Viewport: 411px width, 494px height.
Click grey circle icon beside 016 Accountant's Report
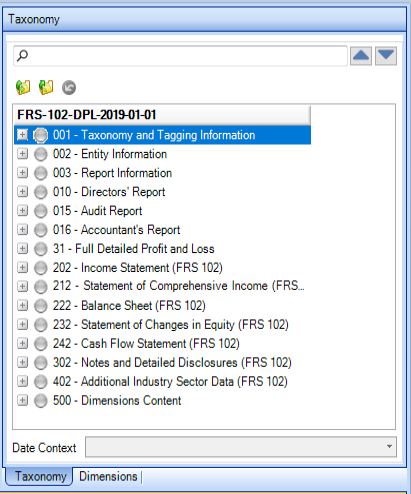[x=41, y=230]
